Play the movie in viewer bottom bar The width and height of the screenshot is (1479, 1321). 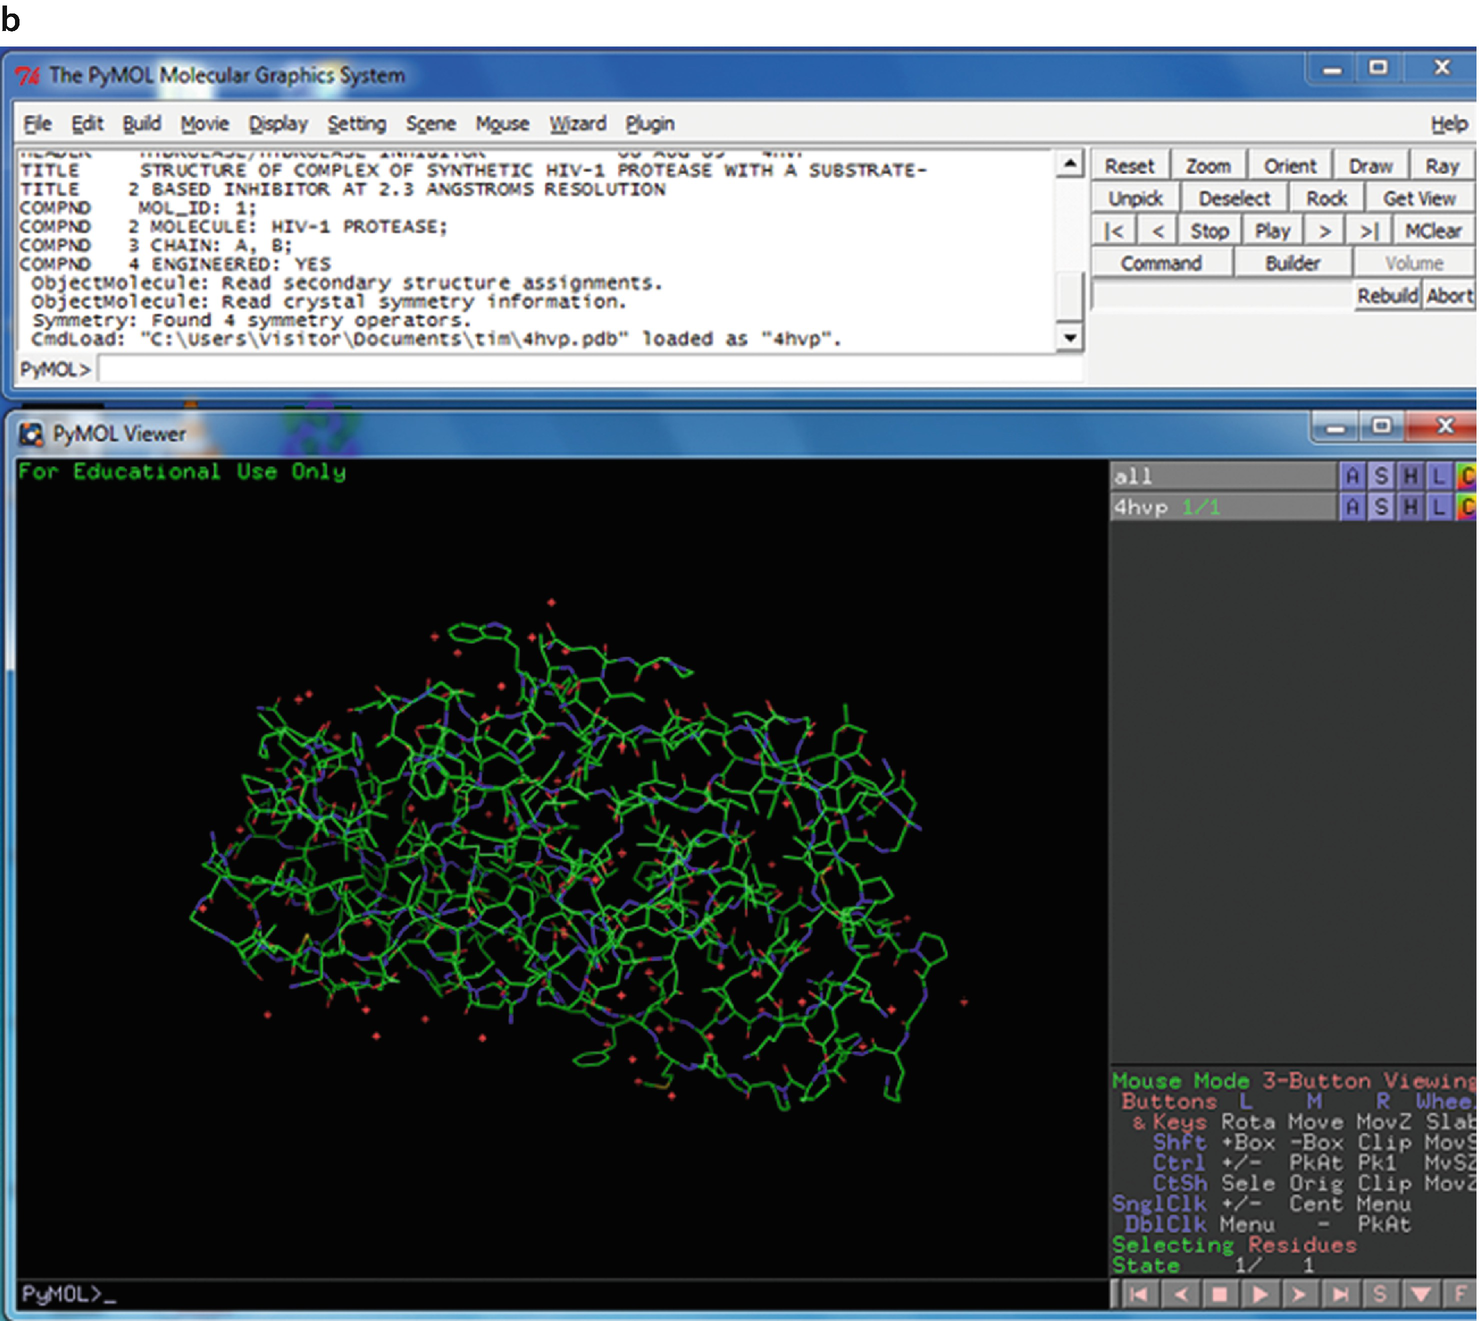pyautogui.click(x=1260, y=1294)
